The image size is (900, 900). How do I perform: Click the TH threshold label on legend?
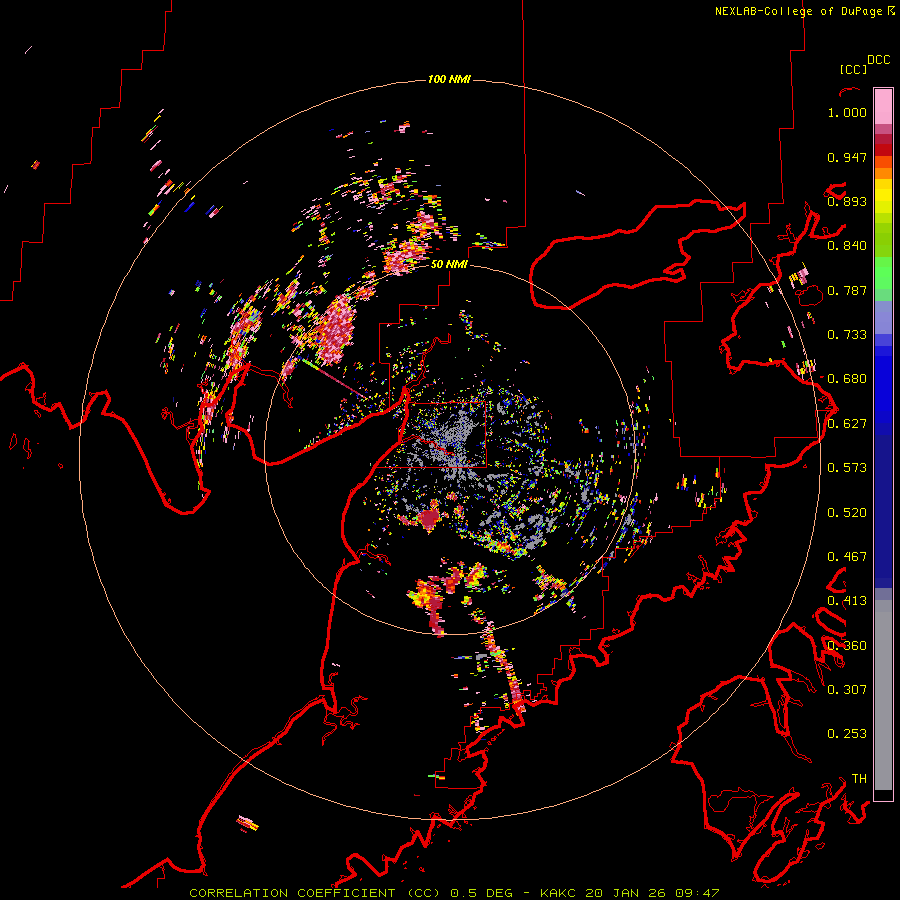pos(859,779)
